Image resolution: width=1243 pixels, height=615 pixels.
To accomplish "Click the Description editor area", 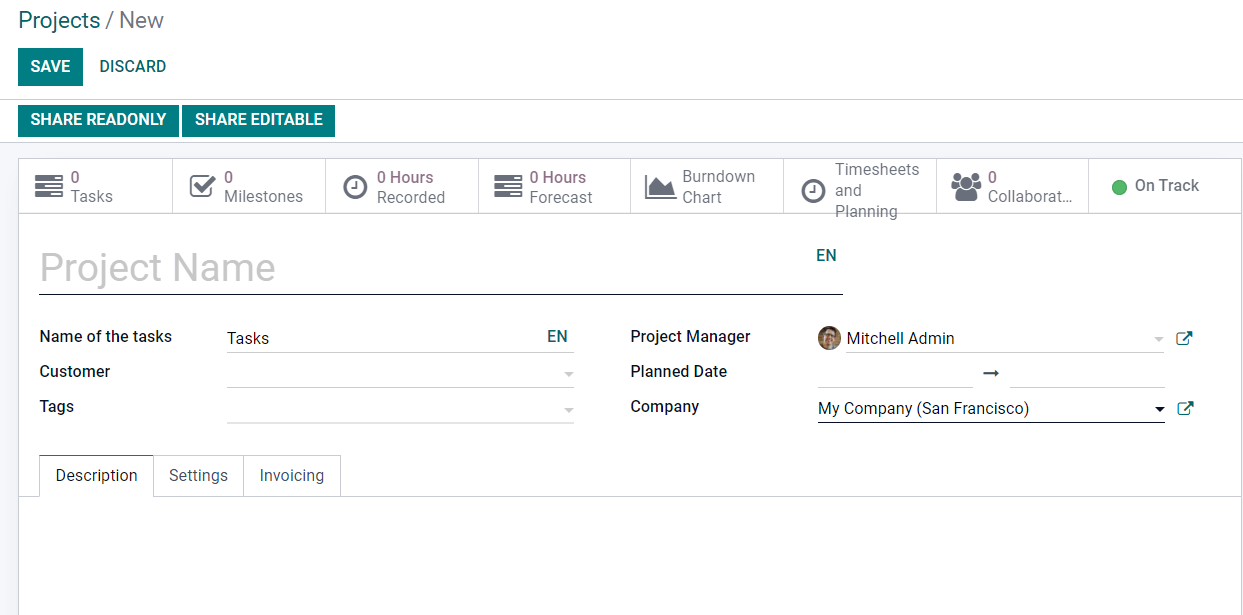I will pos(630,556).
